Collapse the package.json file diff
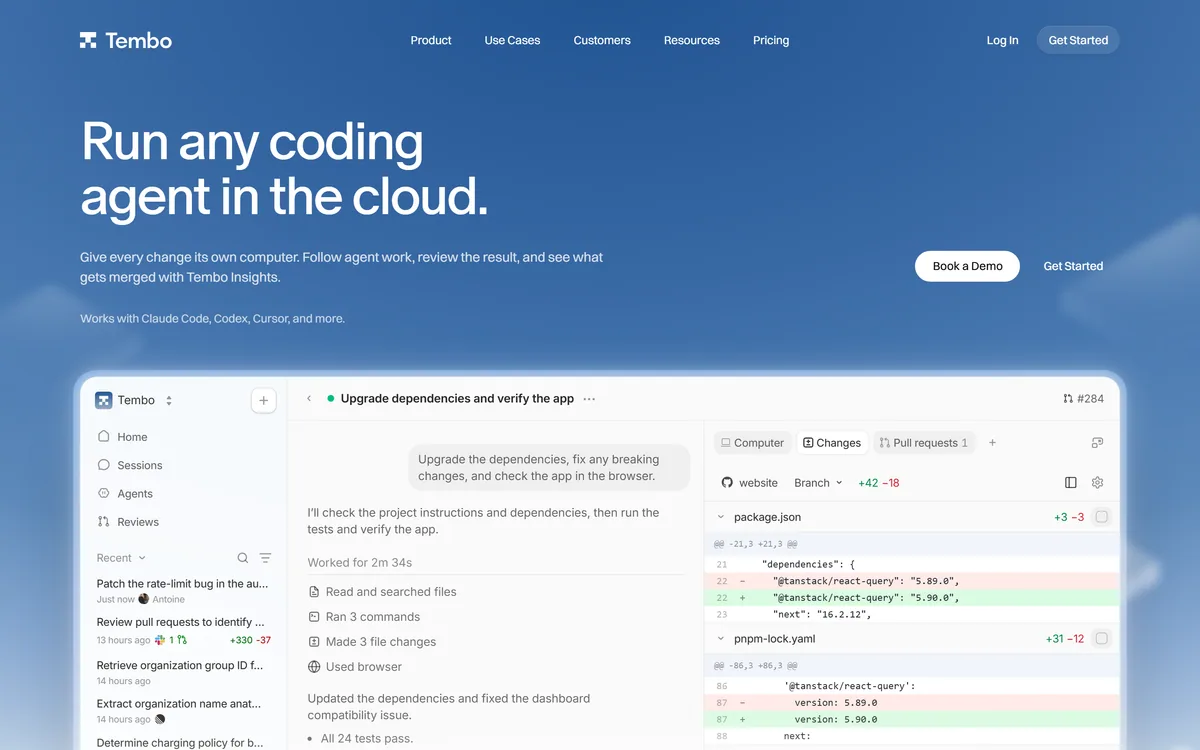This screenshot has height=750, width=1200. pos(721,517)
